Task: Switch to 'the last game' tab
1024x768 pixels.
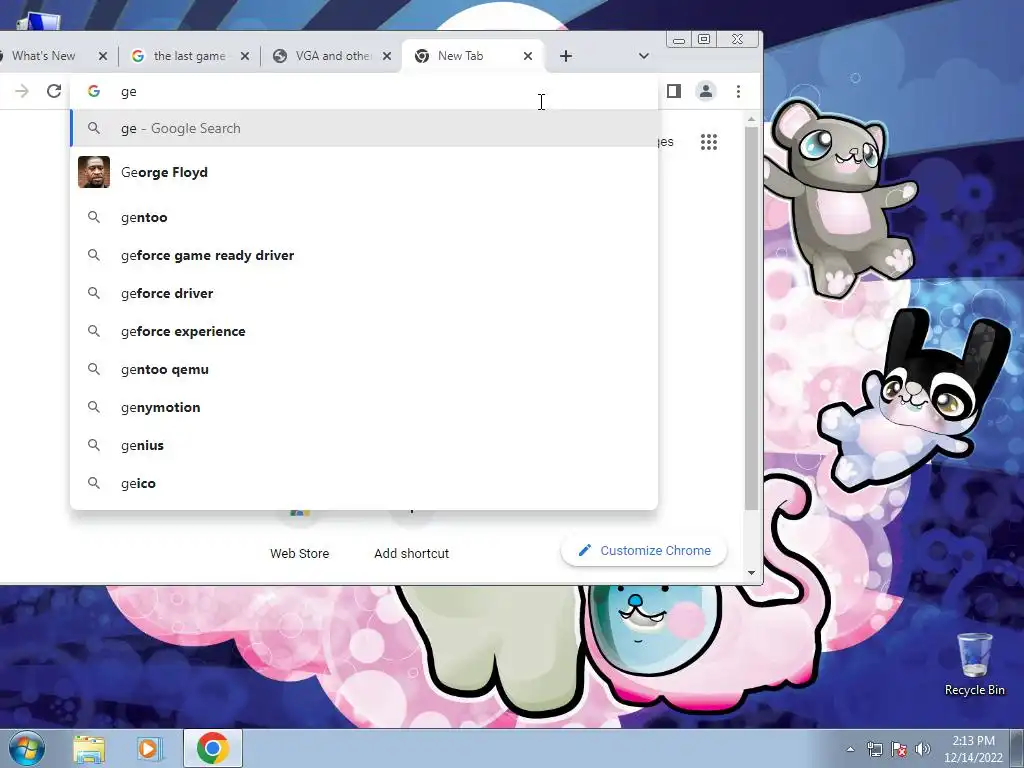Action: (x=189, y=56)
